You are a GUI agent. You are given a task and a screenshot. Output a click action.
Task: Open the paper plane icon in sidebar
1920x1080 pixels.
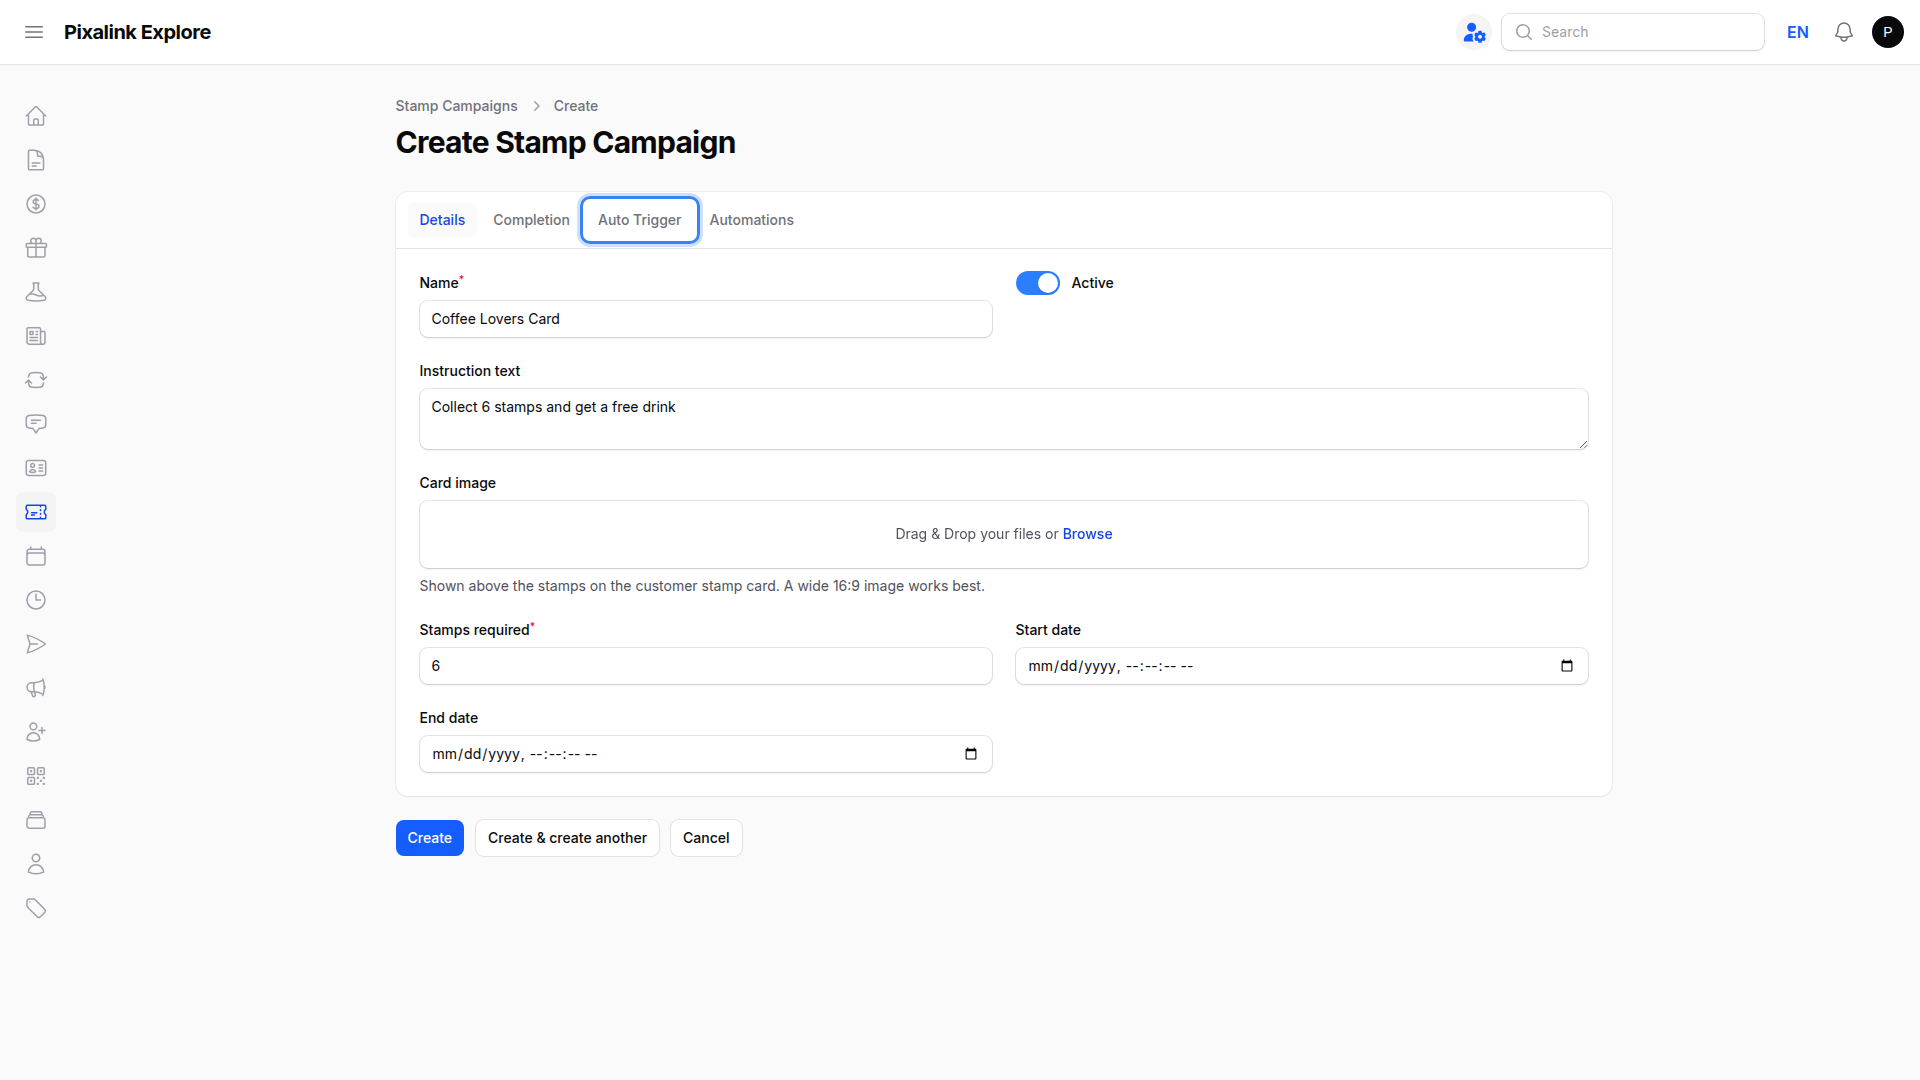click(36, 644)
